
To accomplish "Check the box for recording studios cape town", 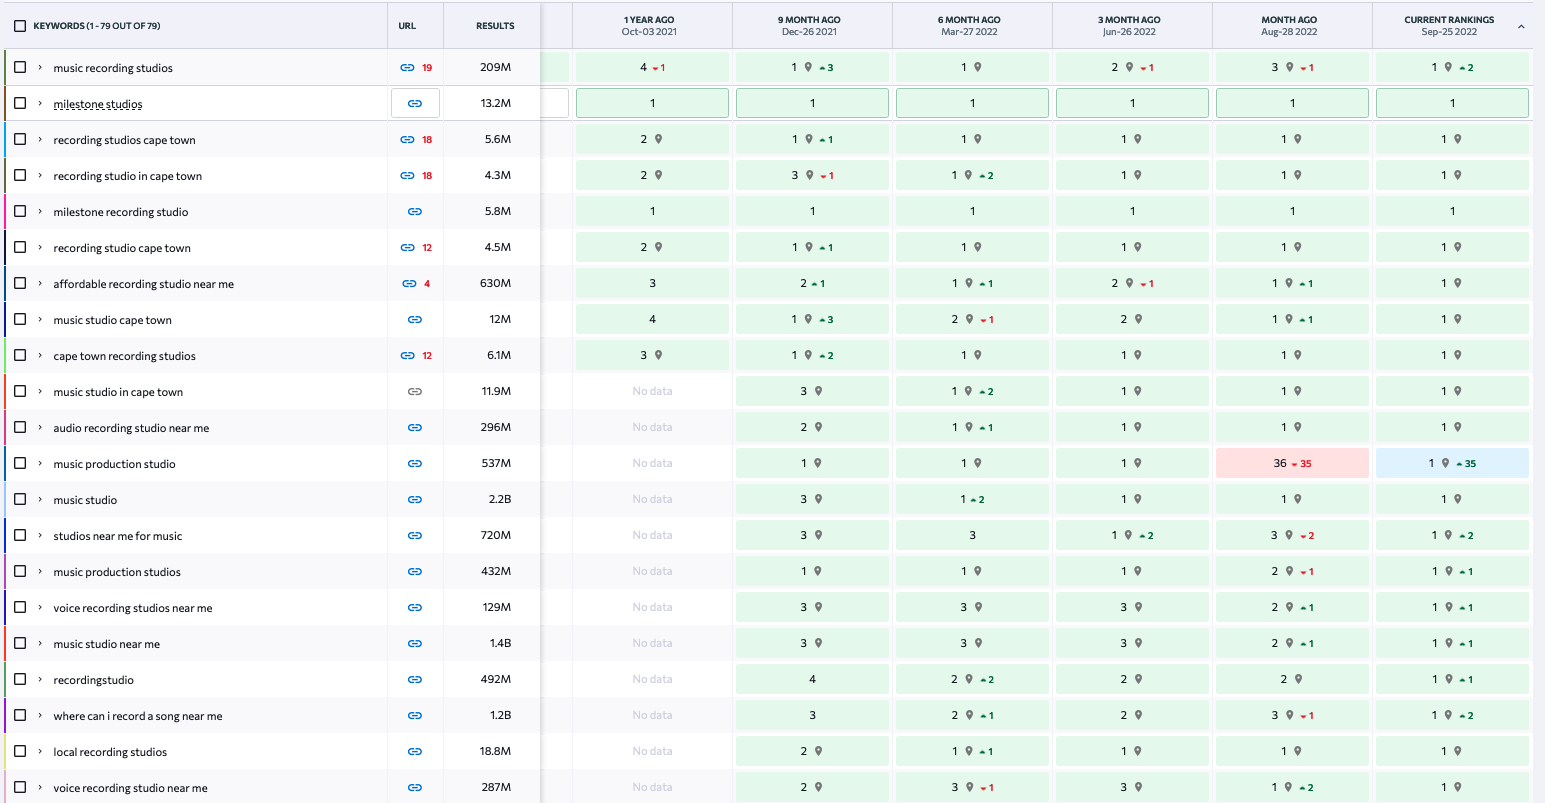I will tap(20, 140).
